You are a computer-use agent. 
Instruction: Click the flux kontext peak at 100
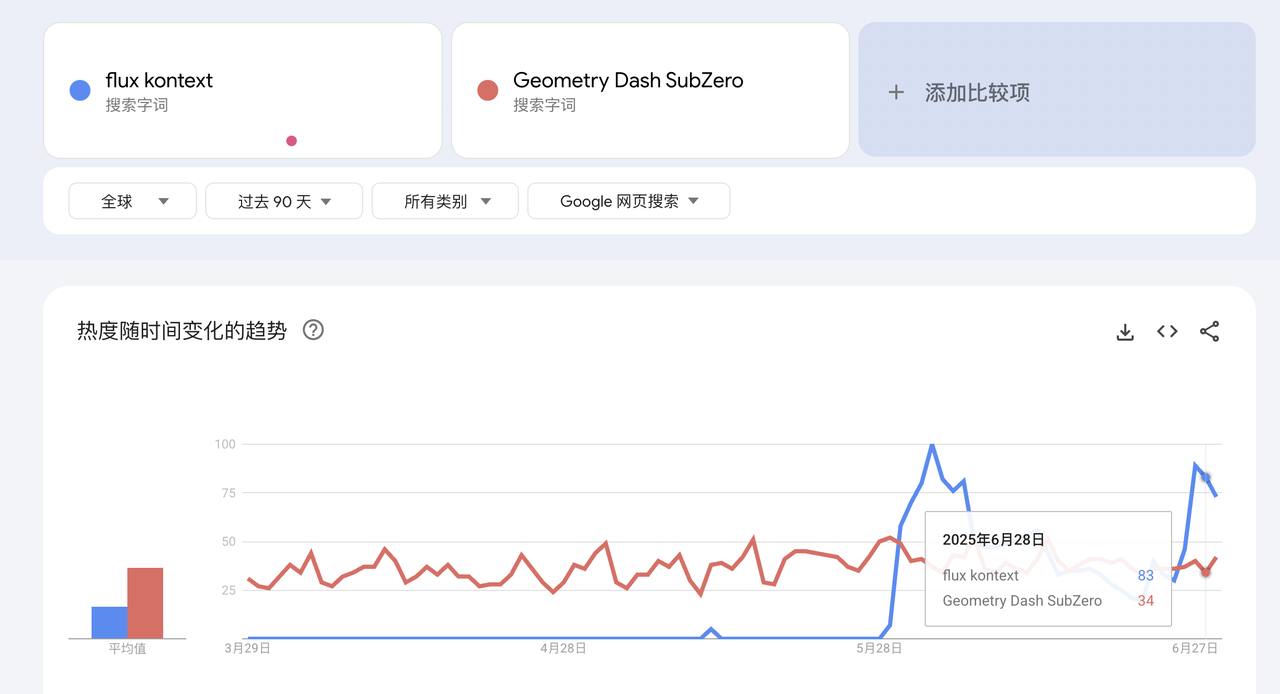pos(932,445)
